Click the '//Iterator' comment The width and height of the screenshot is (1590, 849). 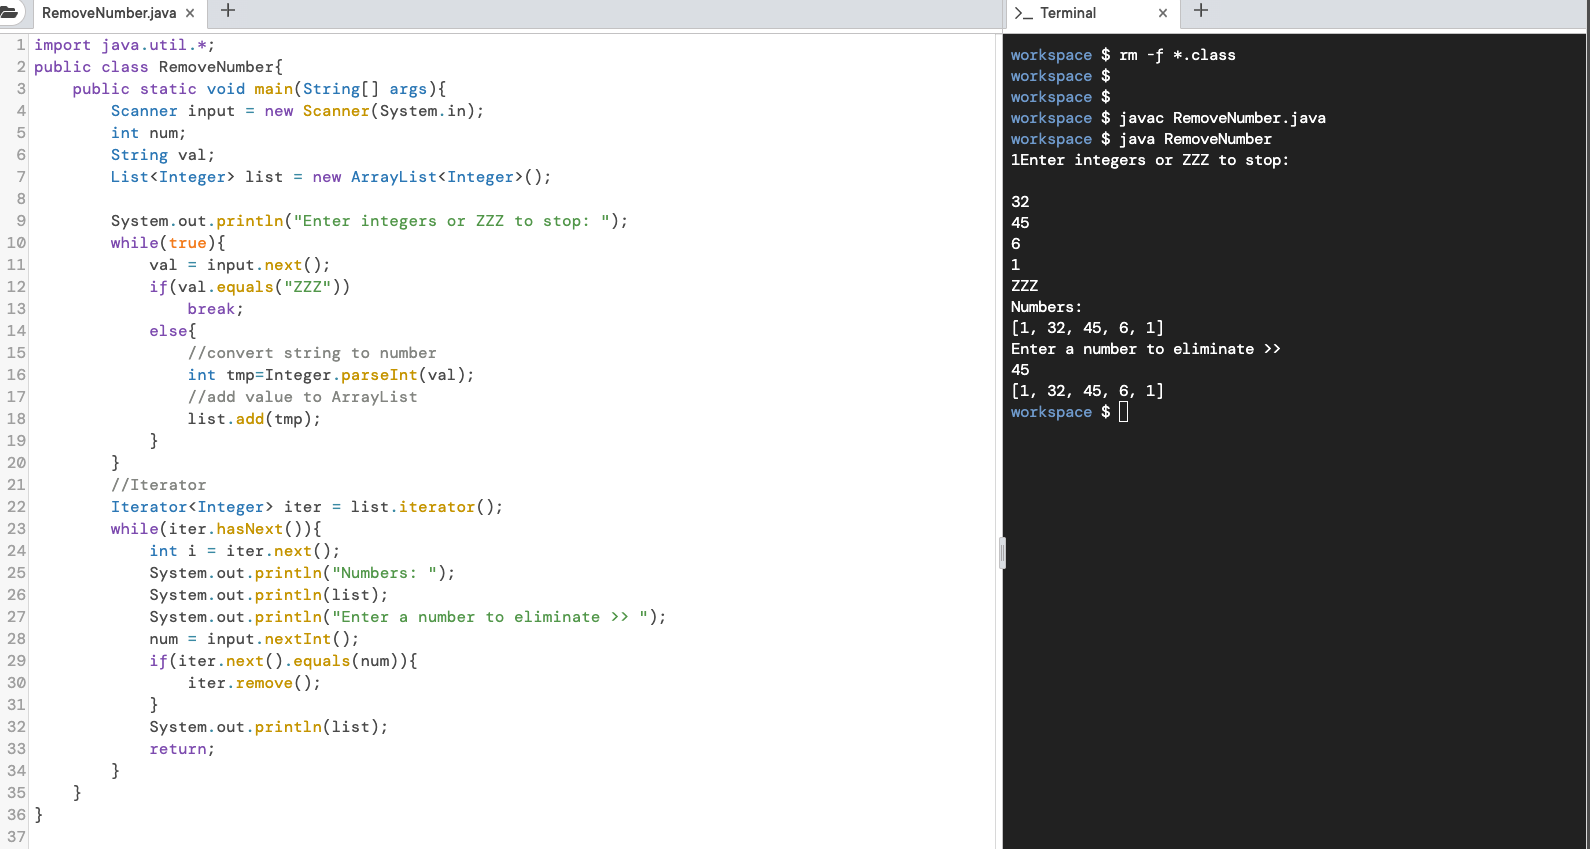pos(158,485)
